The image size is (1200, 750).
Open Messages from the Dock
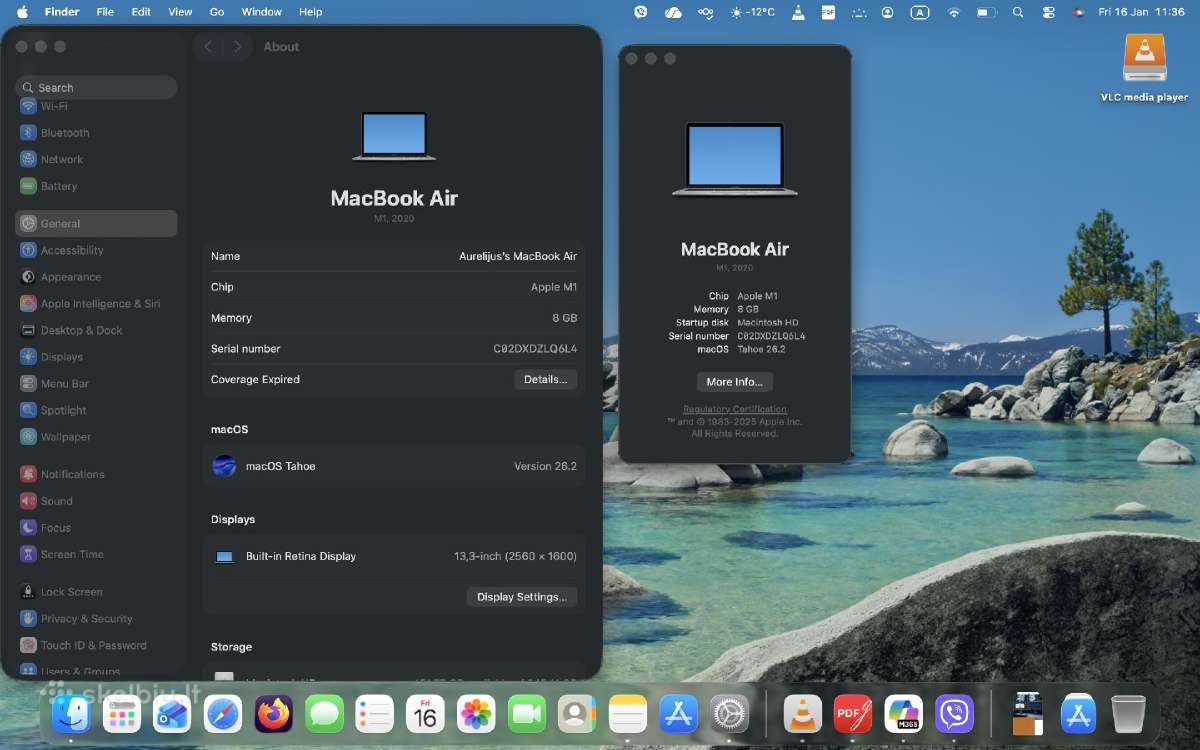click(x=324, y=714)
